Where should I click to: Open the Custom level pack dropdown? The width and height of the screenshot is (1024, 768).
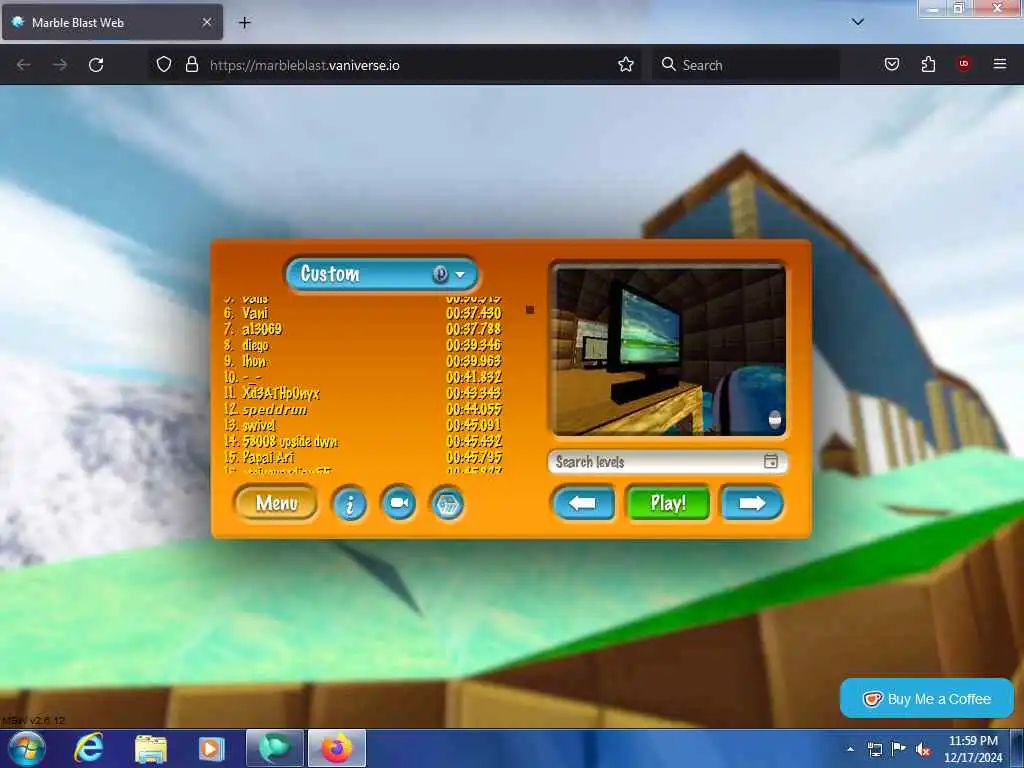[x=382, y=274]
